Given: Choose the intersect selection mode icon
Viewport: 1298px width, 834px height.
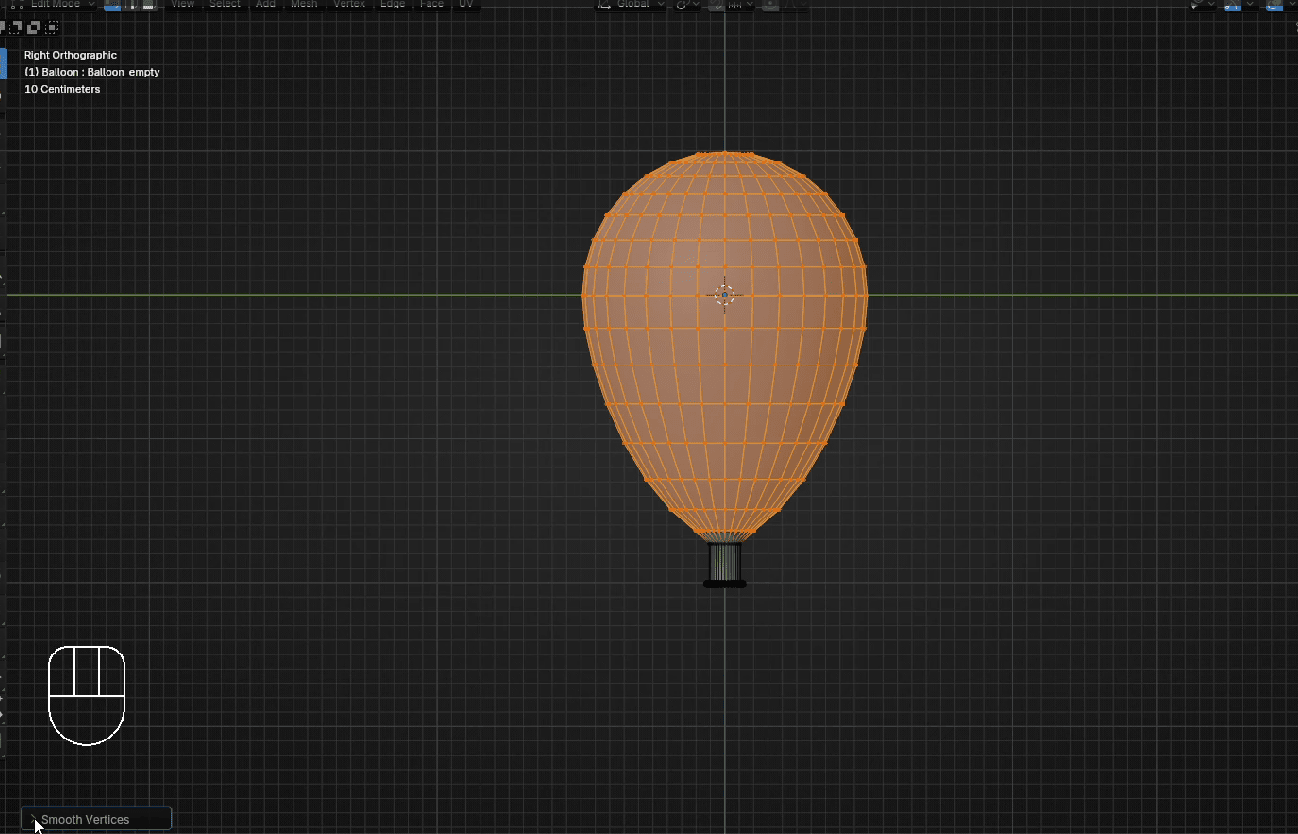Looking at the screenshot, I should point(51,26).
